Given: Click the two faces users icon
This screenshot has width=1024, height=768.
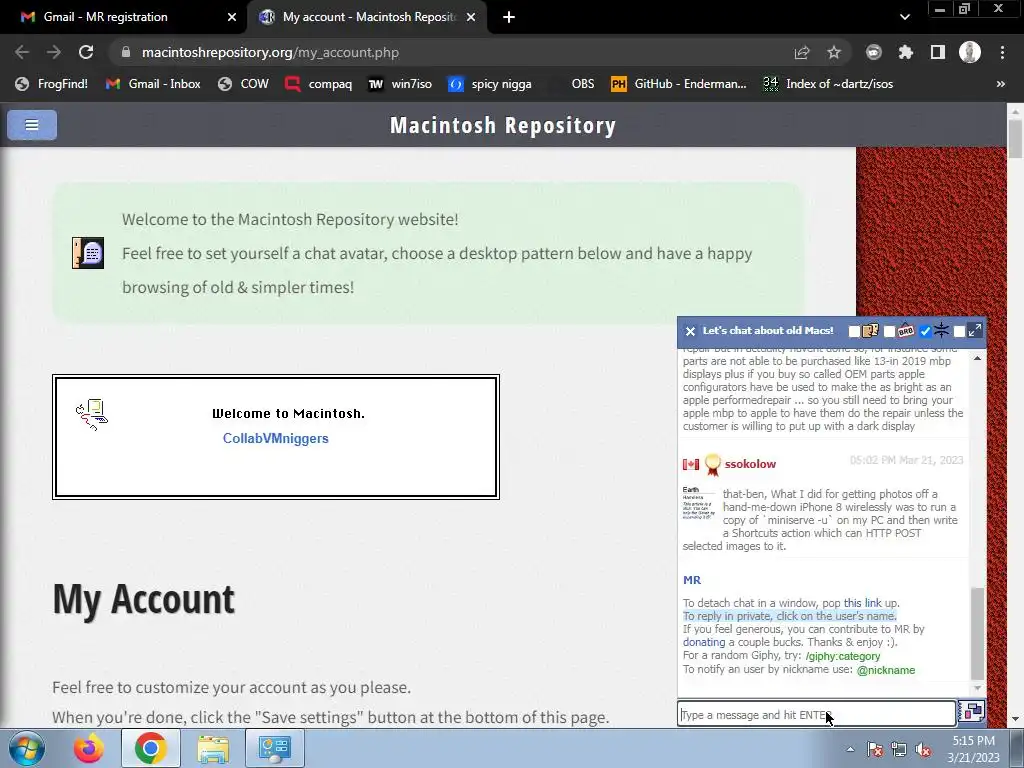Looking at the screenshot, I should point(871,330).
